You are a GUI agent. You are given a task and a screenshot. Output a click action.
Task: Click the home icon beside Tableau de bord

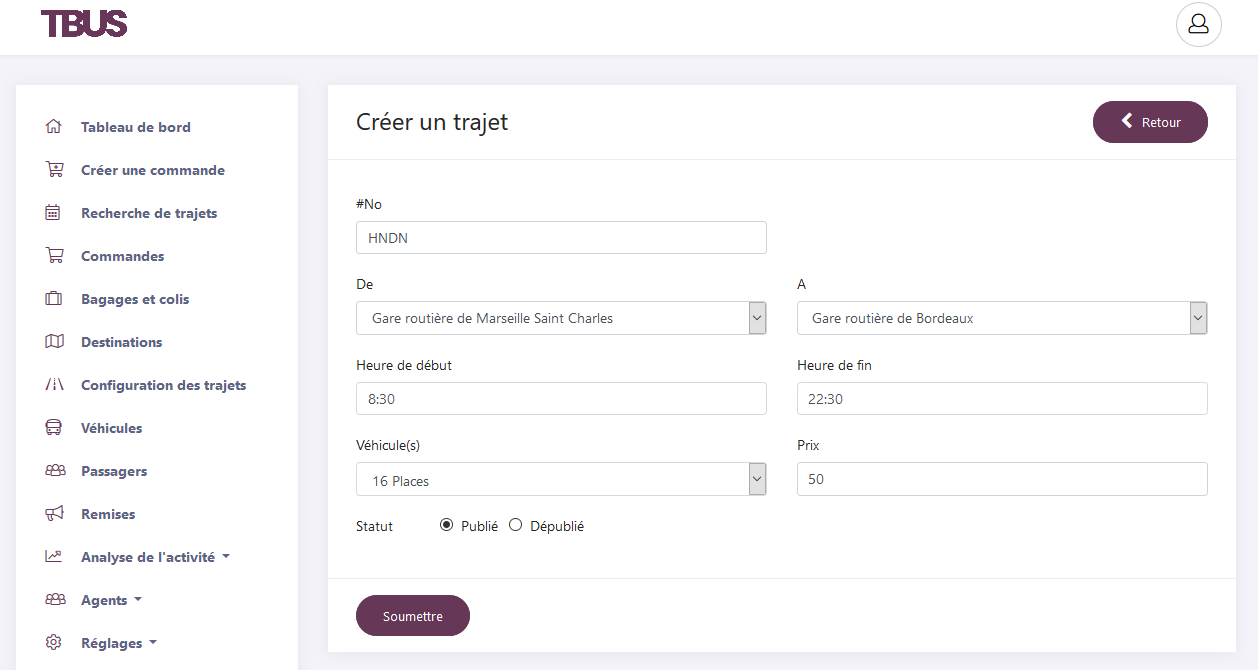[x=54, y=127]
